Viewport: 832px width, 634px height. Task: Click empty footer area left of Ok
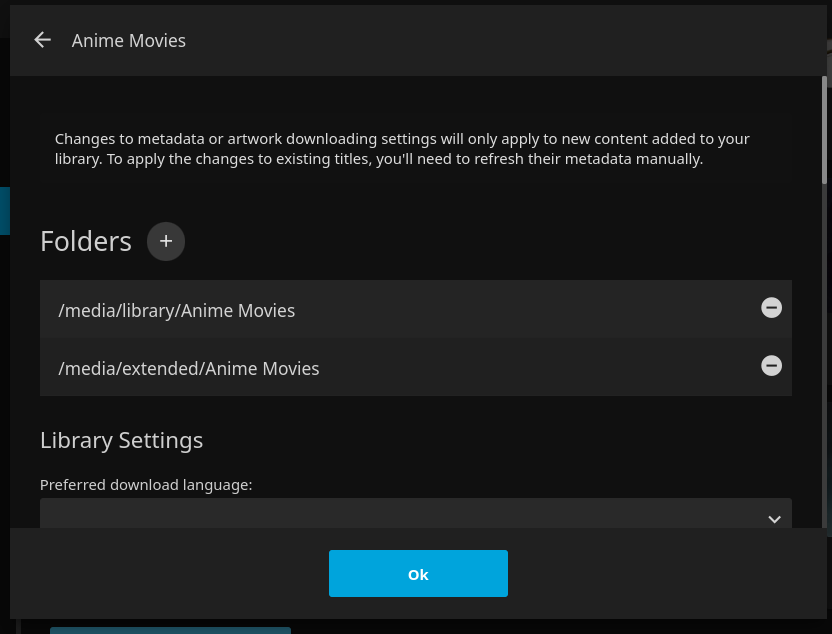pyautogui.click(x=170, y=573)
